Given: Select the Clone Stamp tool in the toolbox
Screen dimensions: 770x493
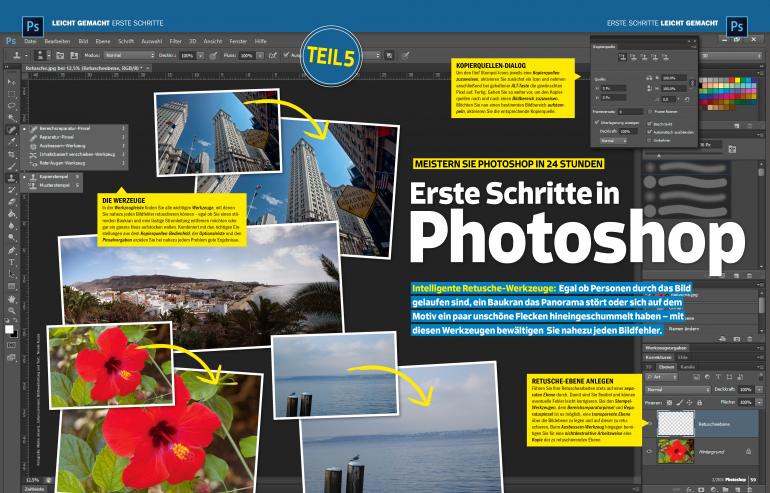Looking at the screenshot, I should [x=11, y=178].
